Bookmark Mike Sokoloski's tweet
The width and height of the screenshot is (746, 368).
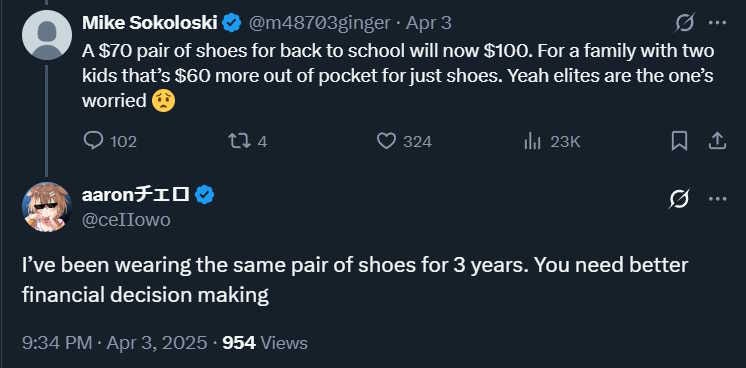tap(679, 141)
